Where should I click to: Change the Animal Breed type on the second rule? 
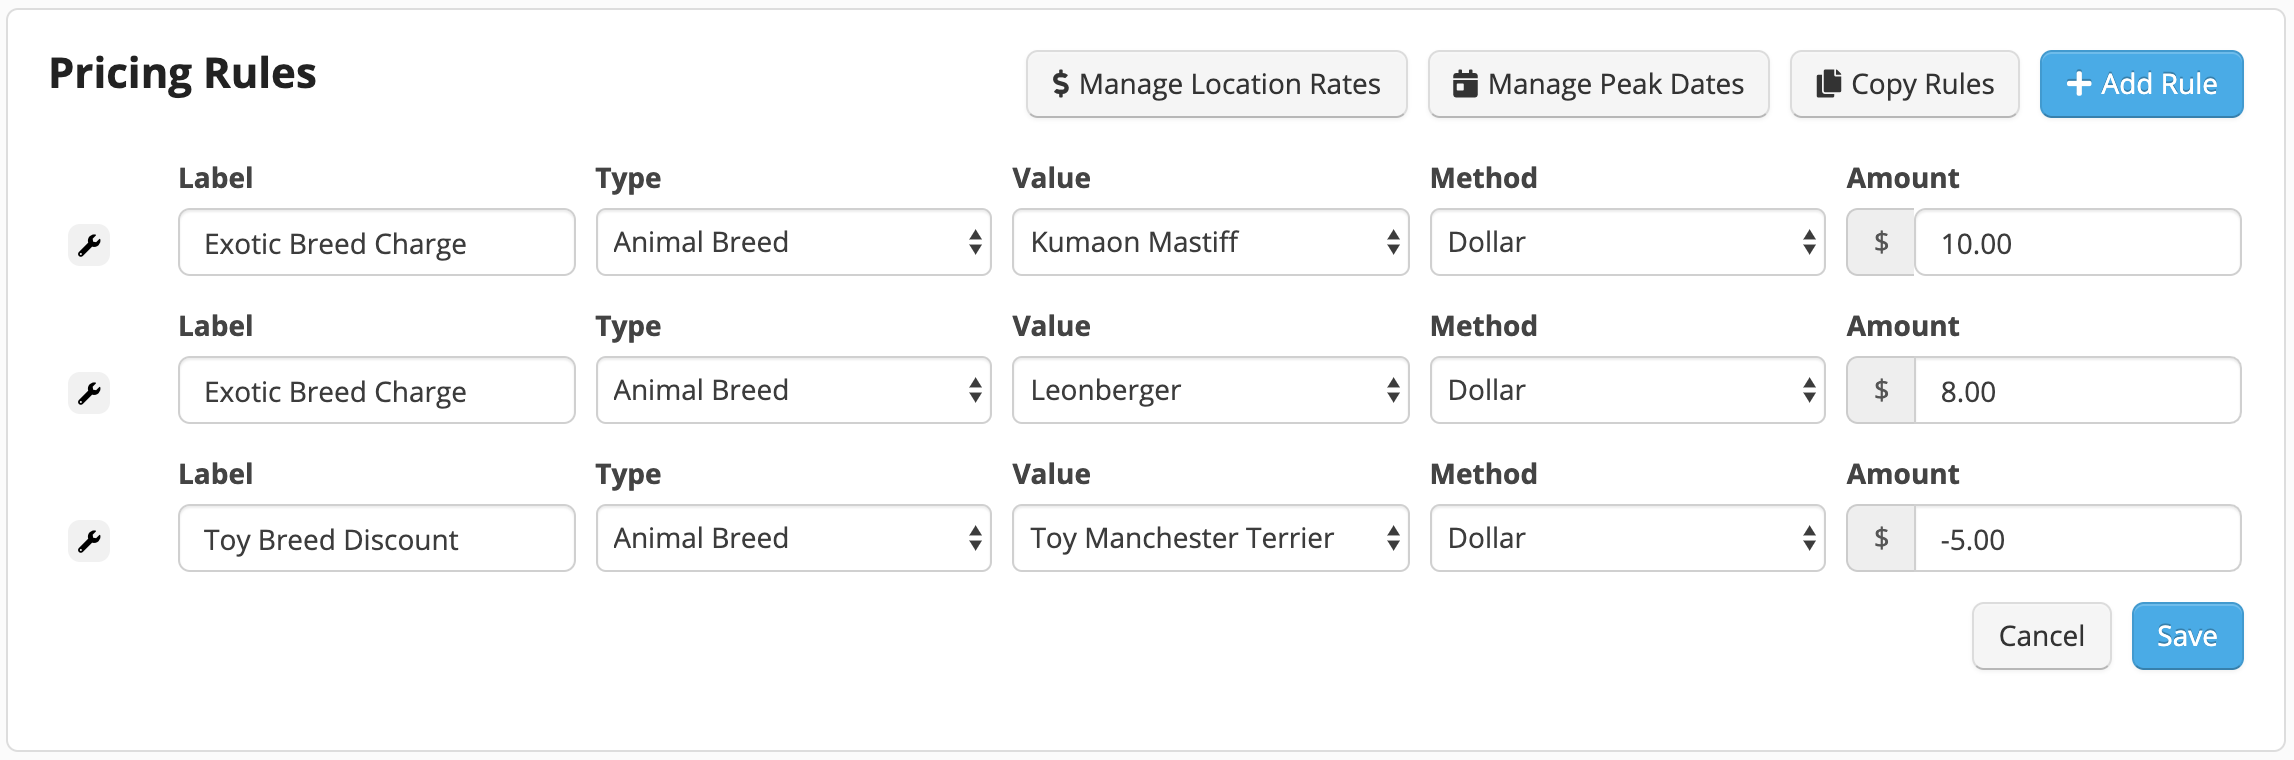click(x=793, y=390)
